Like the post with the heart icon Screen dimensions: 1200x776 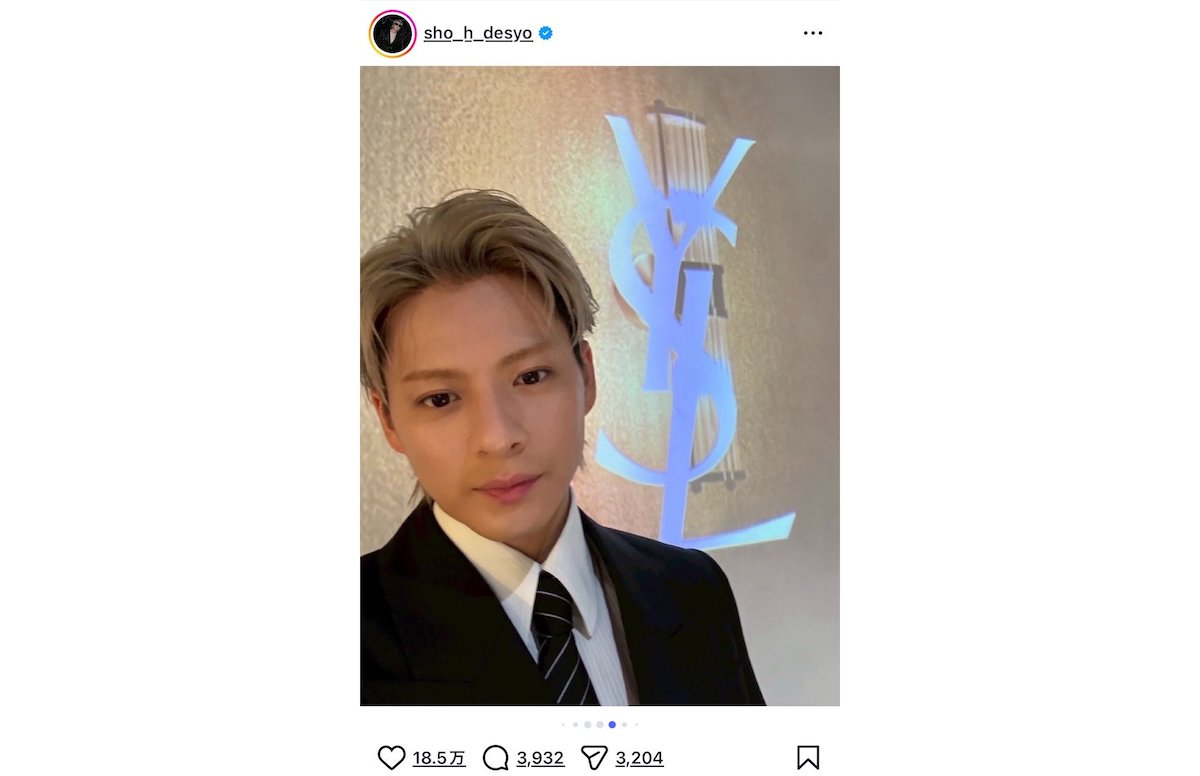pyautogui.click(x=392, y=758)
